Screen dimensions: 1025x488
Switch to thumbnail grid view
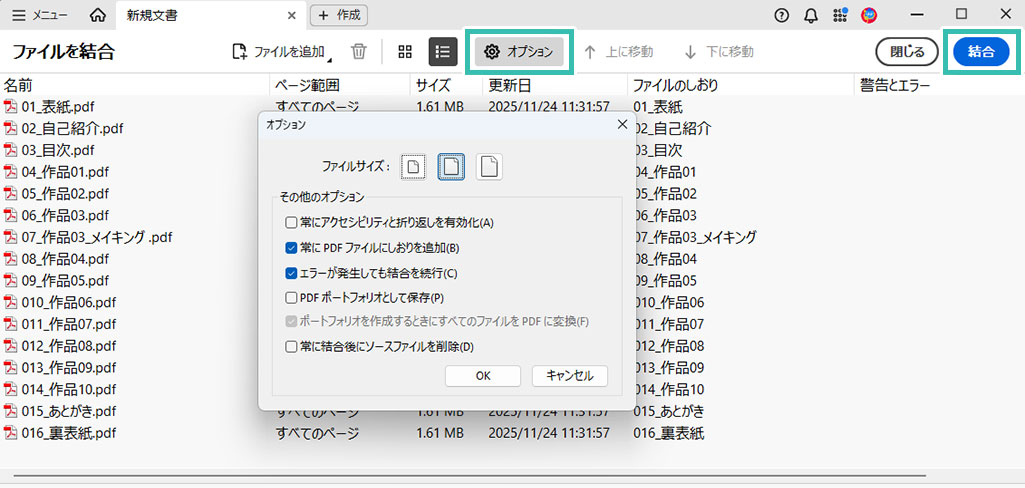(405, 52)
